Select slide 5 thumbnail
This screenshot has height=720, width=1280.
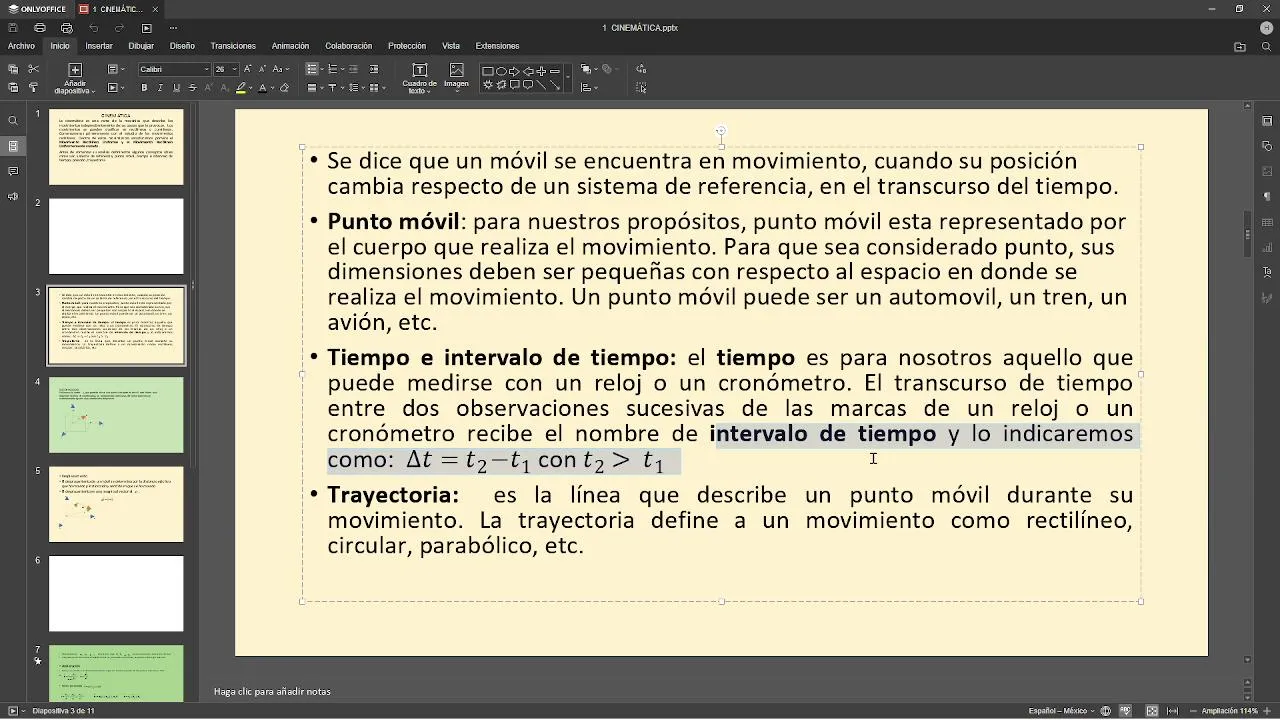pos(116,504)
